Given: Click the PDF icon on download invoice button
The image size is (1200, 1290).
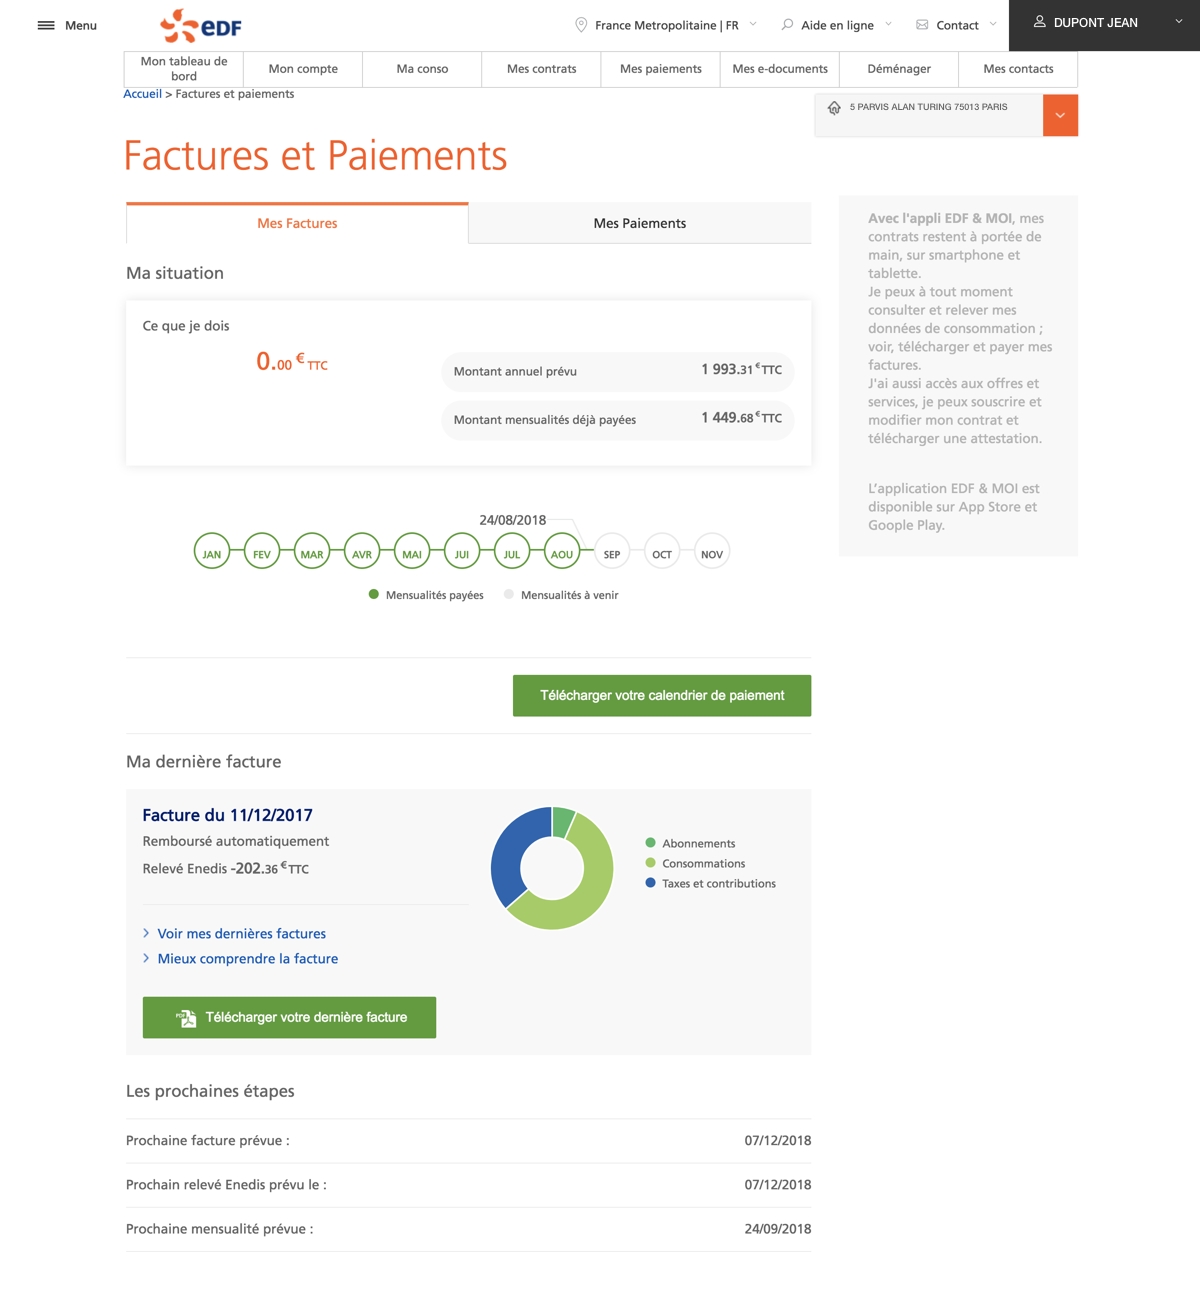Looking at the screenshot, I should click(x=186, y=1018).
